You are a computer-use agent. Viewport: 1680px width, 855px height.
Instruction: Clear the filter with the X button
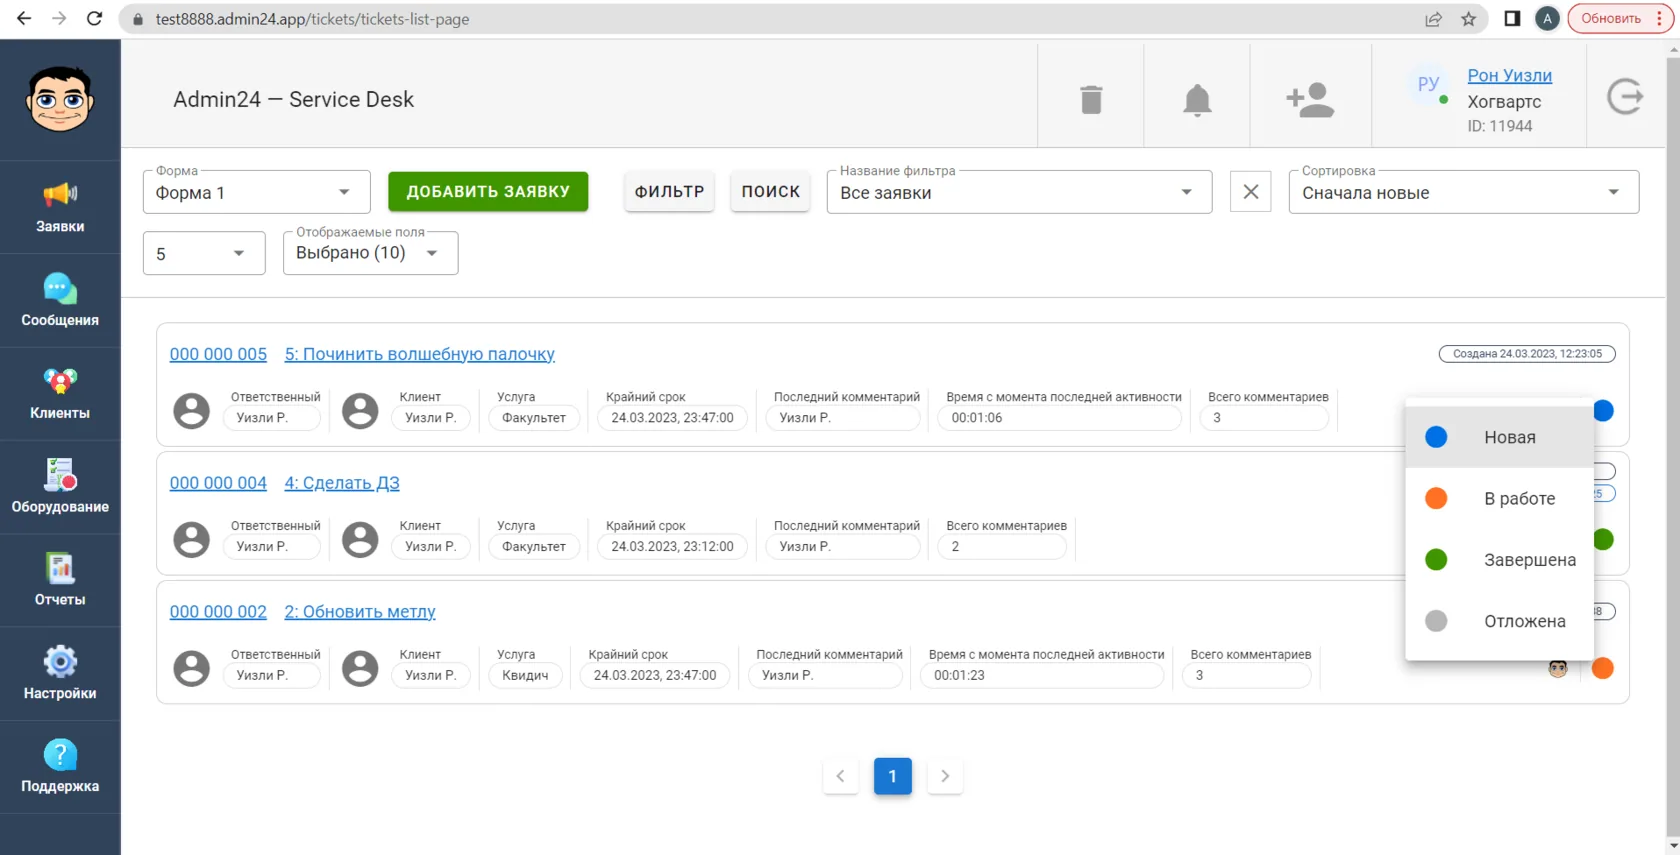pos(1251,192)
